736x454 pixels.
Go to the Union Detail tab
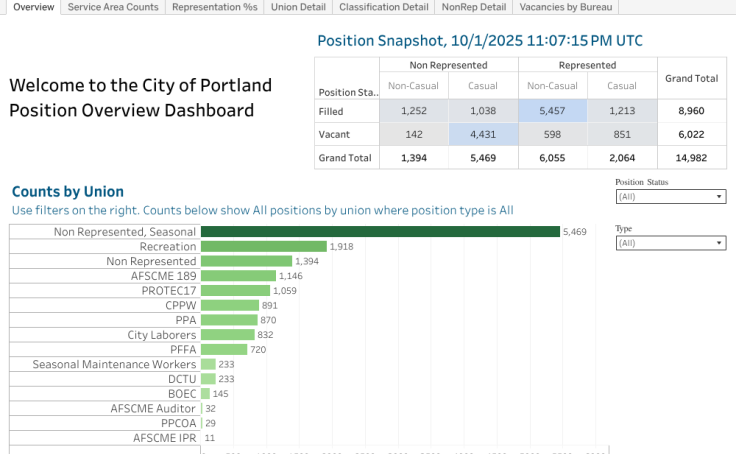pos(298,7)
